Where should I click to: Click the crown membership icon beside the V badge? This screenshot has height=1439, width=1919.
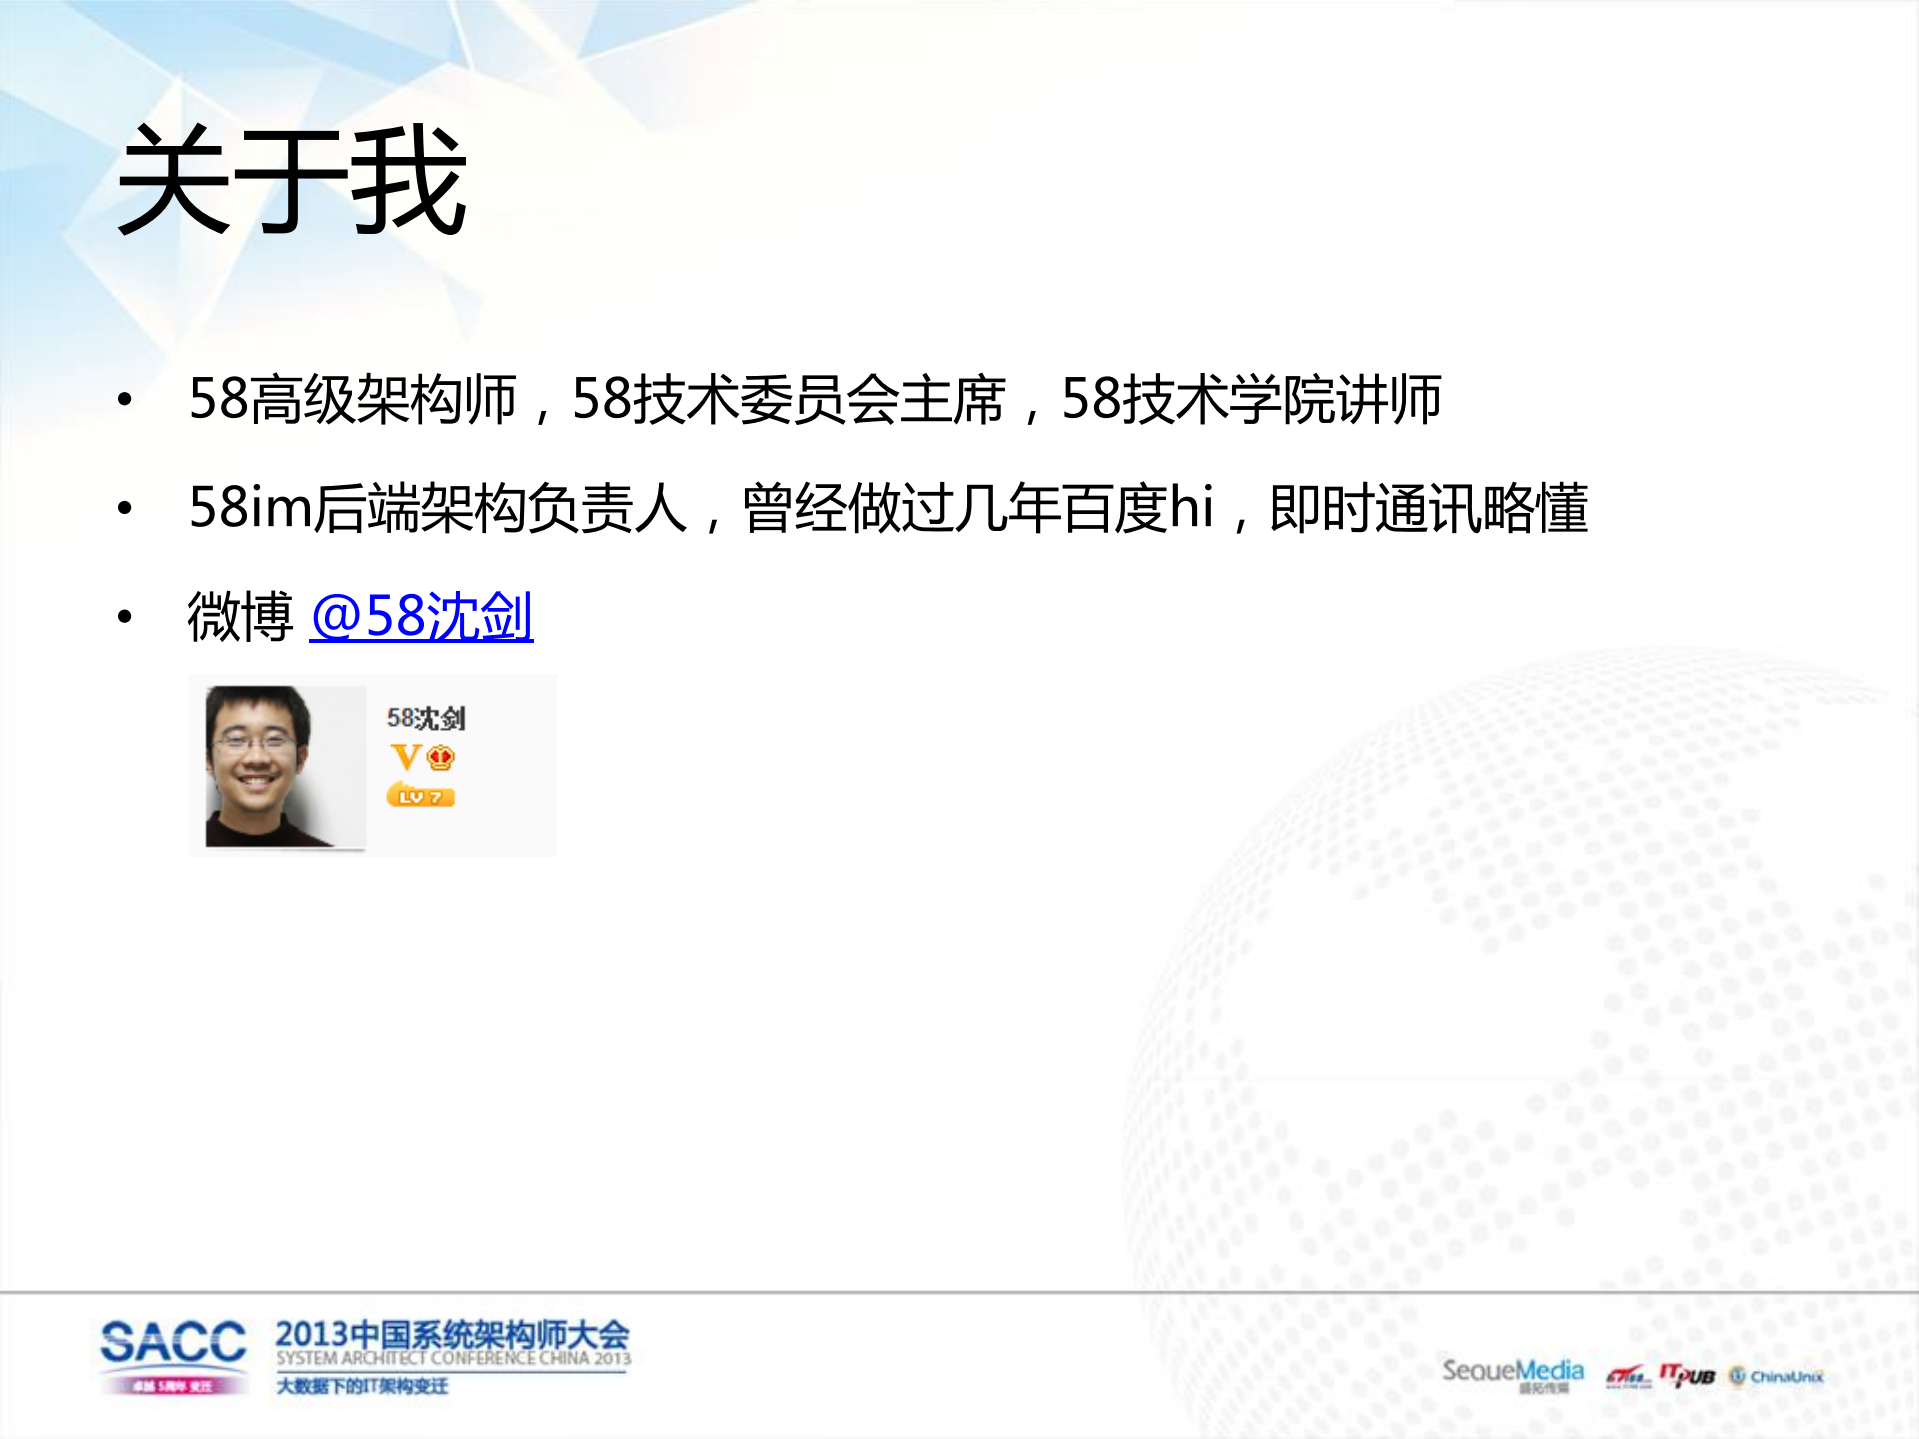[438, 760]
